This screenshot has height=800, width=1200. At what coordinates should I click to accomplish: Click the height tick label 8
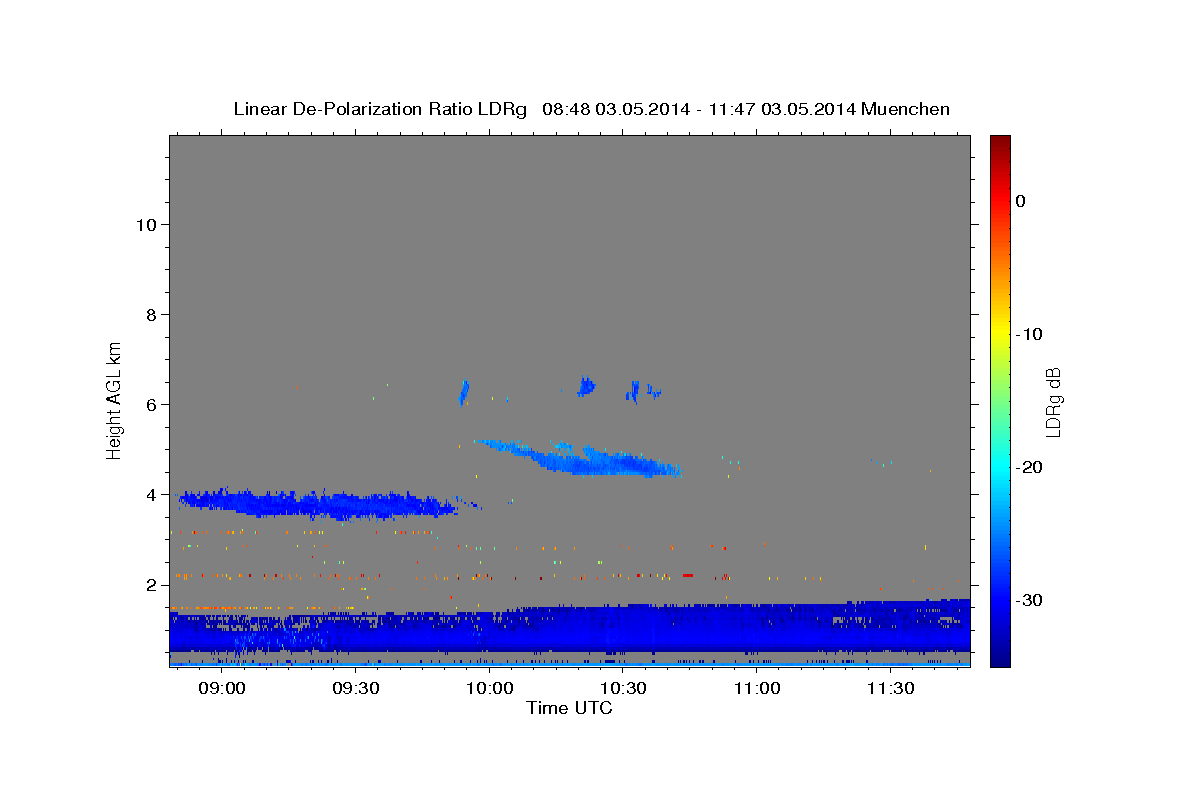152,314
